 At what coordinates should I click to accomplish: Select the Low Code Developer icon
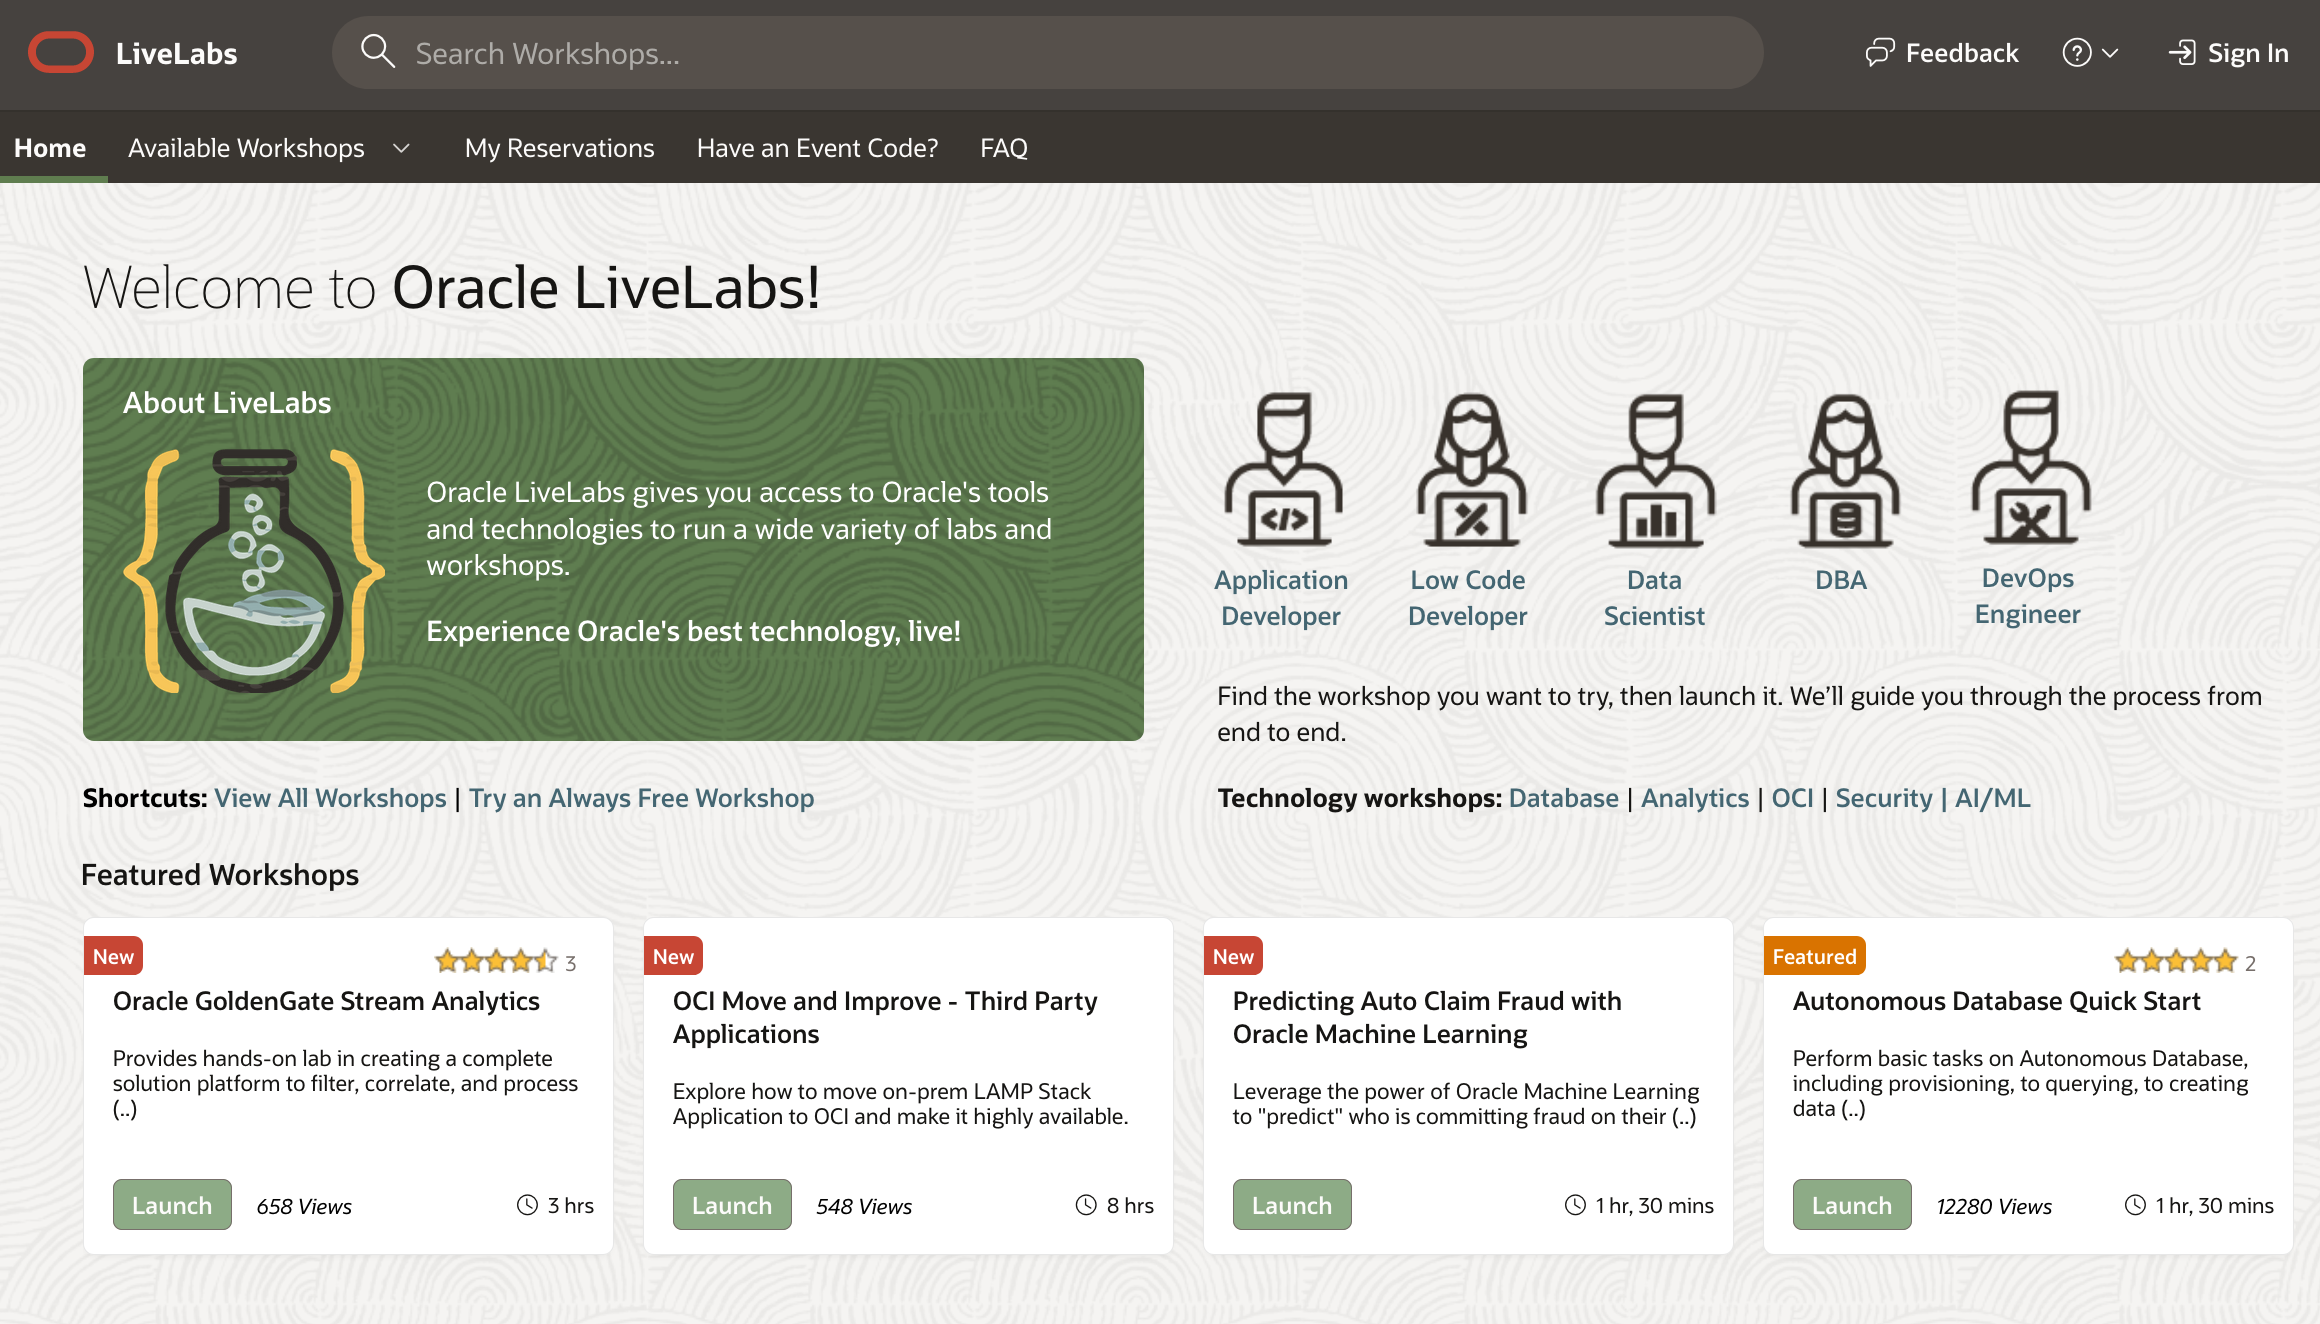[x=1469, y=469]
